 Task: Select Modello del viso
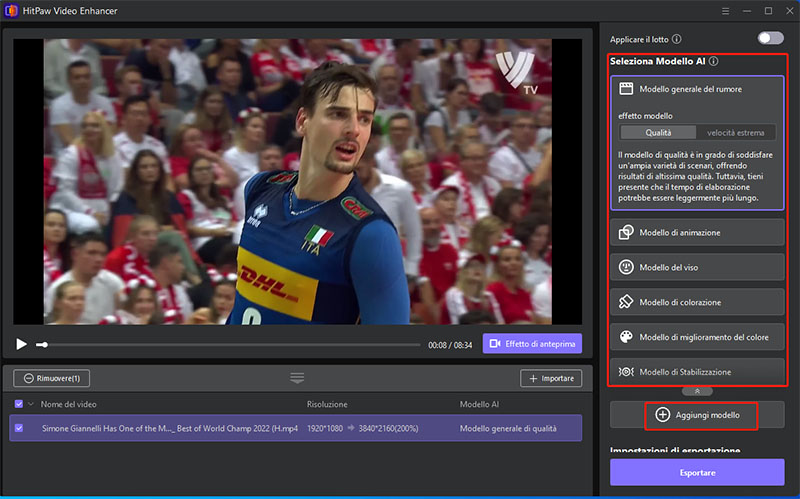coord(697,267)
